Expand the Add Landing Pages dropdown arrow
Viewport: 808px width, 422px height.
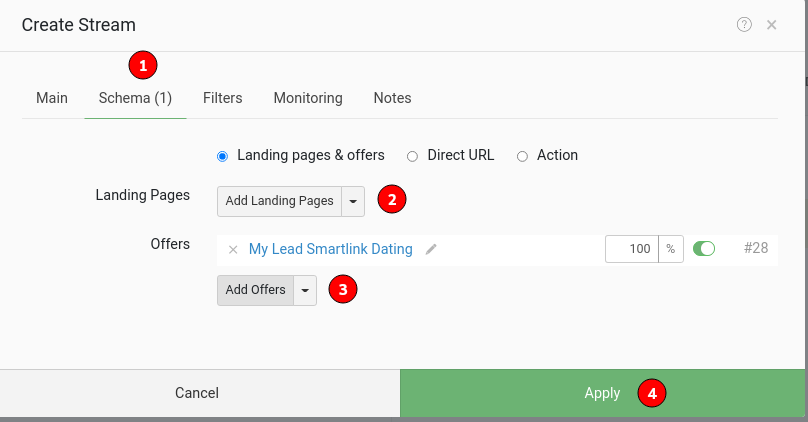(x=353, y=201)
